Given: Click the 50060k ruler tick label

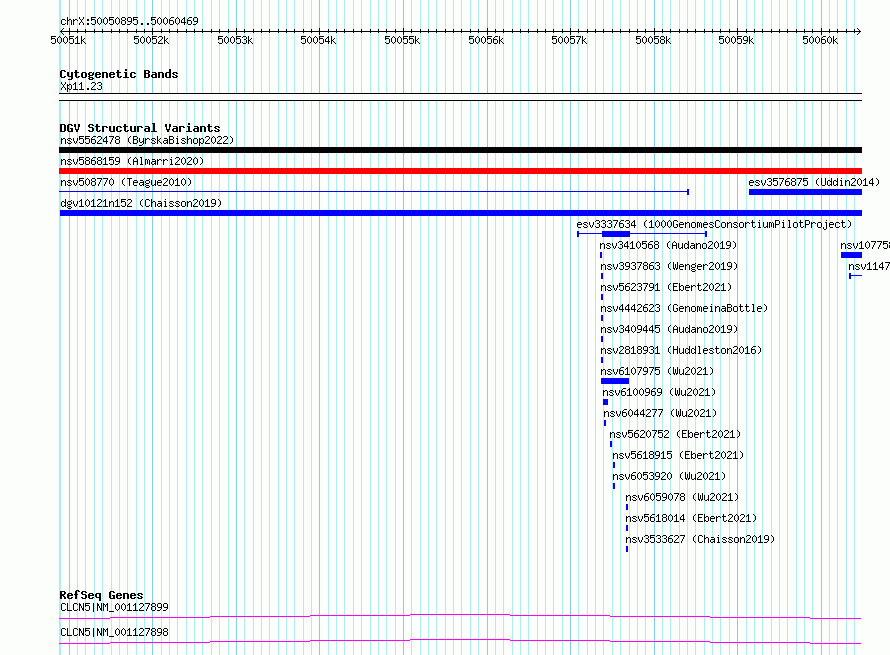Looking at the screenshot, I should tap(820, 40).
